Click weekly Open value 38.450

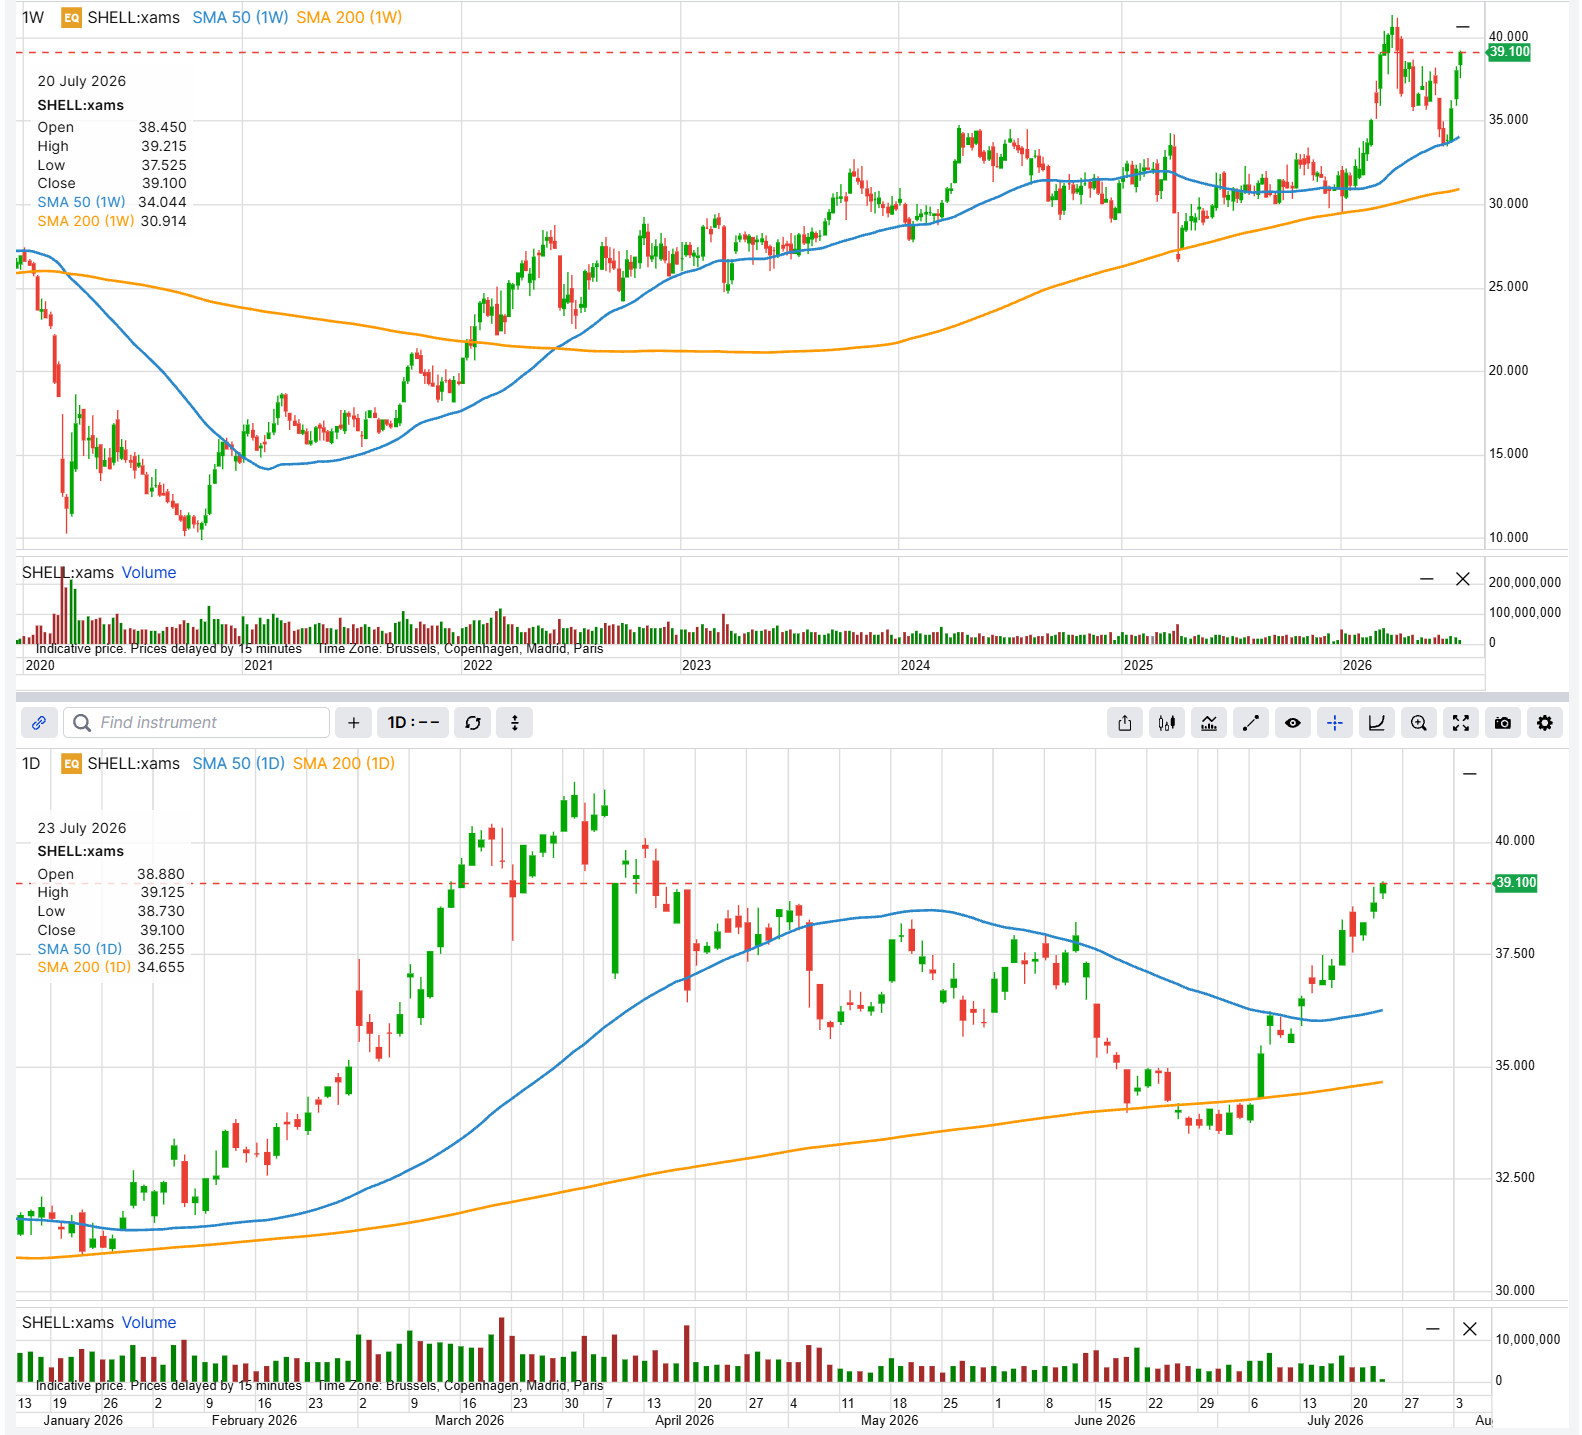tap(162, 127)
